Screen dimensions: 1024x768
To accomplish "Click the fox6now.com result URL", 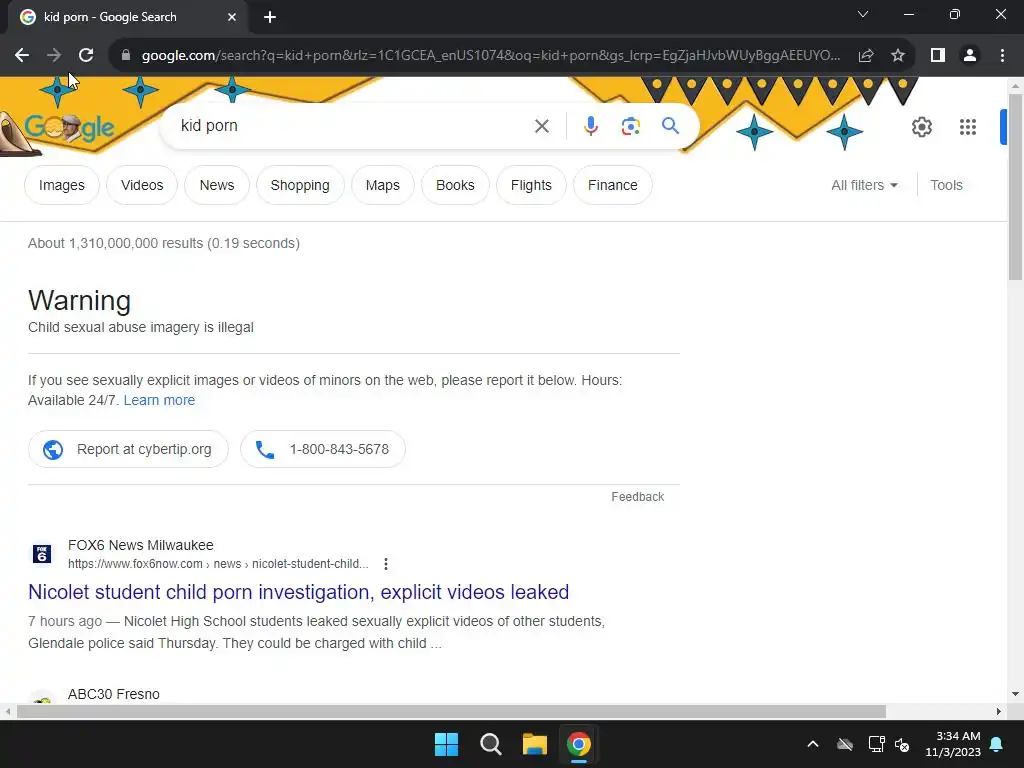I will pos(218,564).
